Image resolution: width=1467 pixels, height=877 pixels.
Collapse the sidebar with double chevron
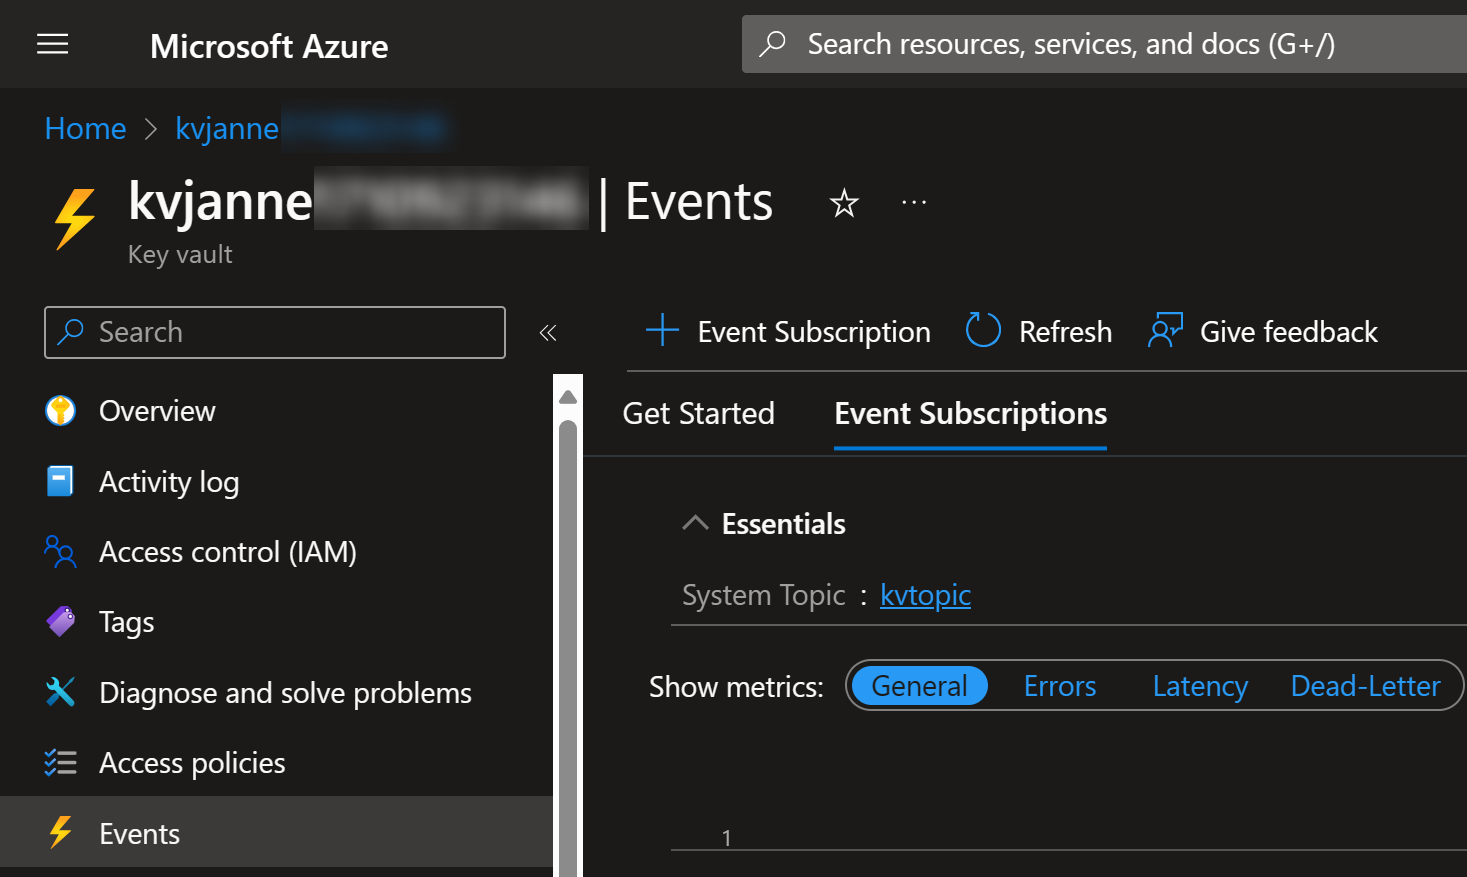point(547,333)
